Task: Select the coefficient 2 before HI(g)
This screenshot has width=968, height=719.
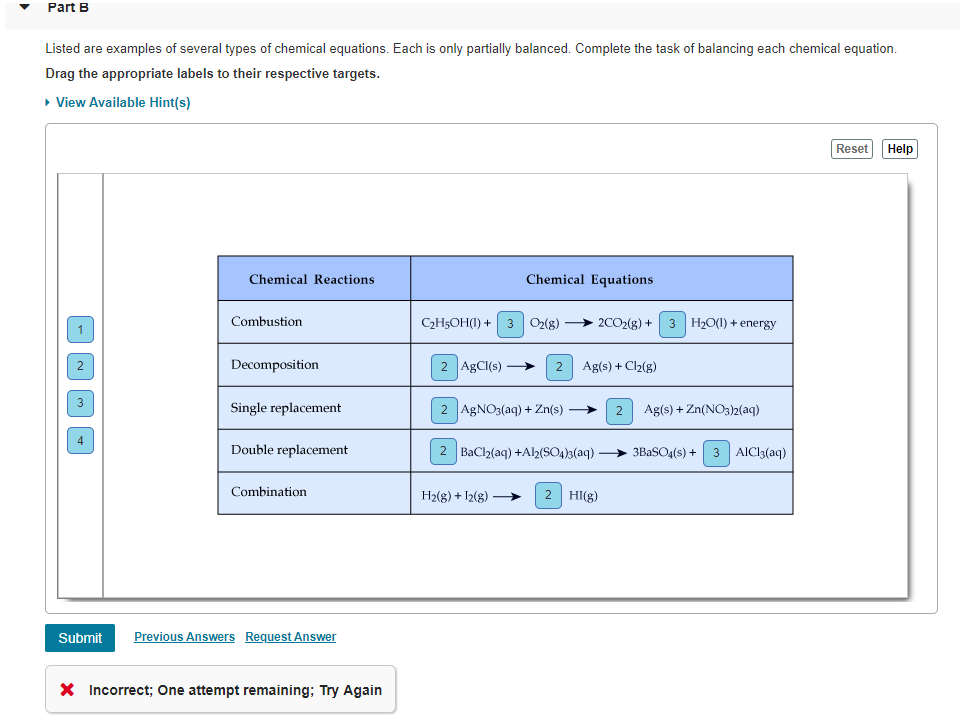Action: coord(548,494)
